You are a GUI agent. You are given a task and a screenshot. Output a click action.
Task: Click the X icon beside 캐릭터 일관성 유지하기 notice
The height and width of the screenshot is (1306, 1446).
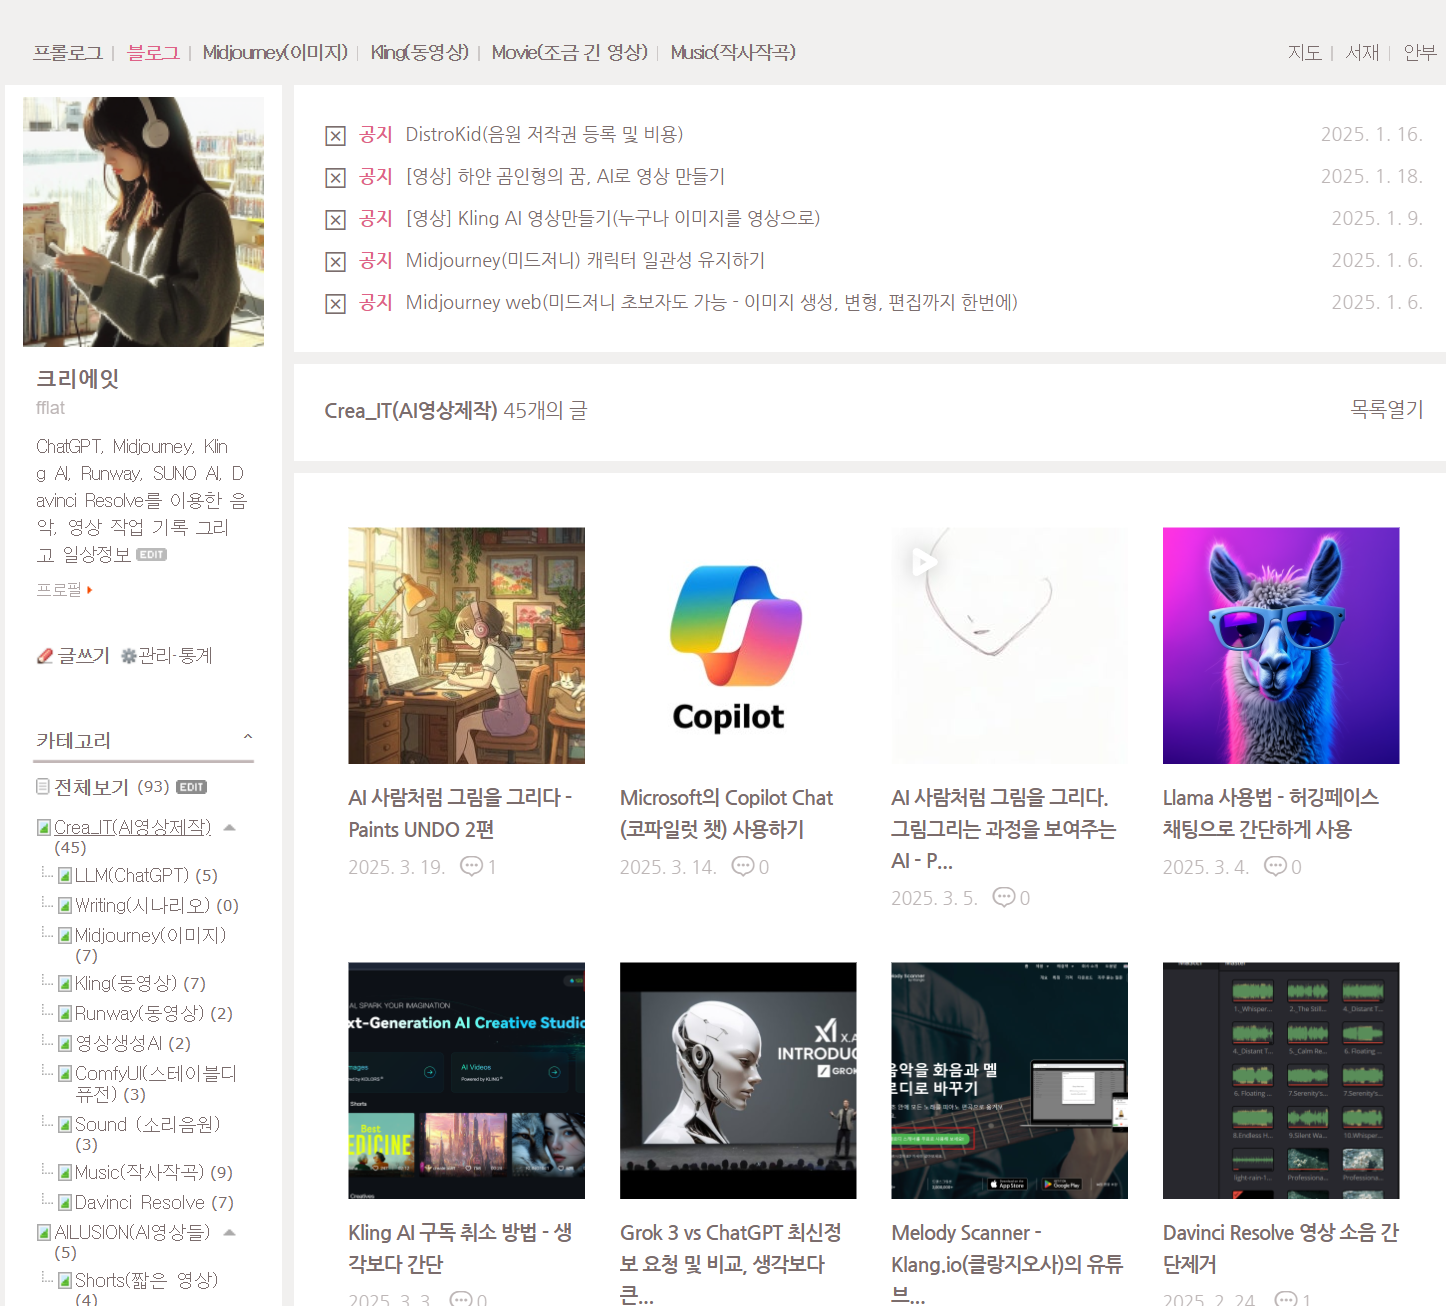point(336,262)
